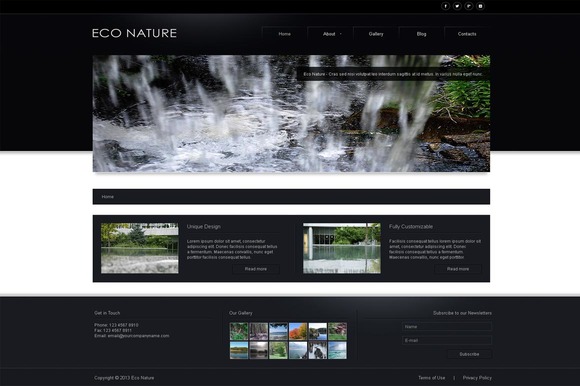Open the Fully Customizable building image

342,248
